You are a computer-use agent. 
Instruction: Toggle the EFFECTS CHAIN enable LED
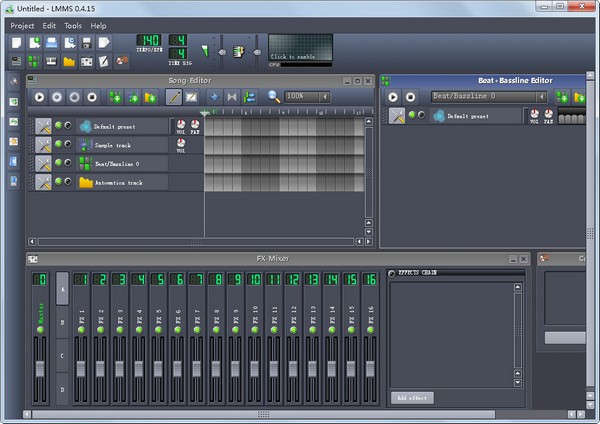click(x=392, y=272)
